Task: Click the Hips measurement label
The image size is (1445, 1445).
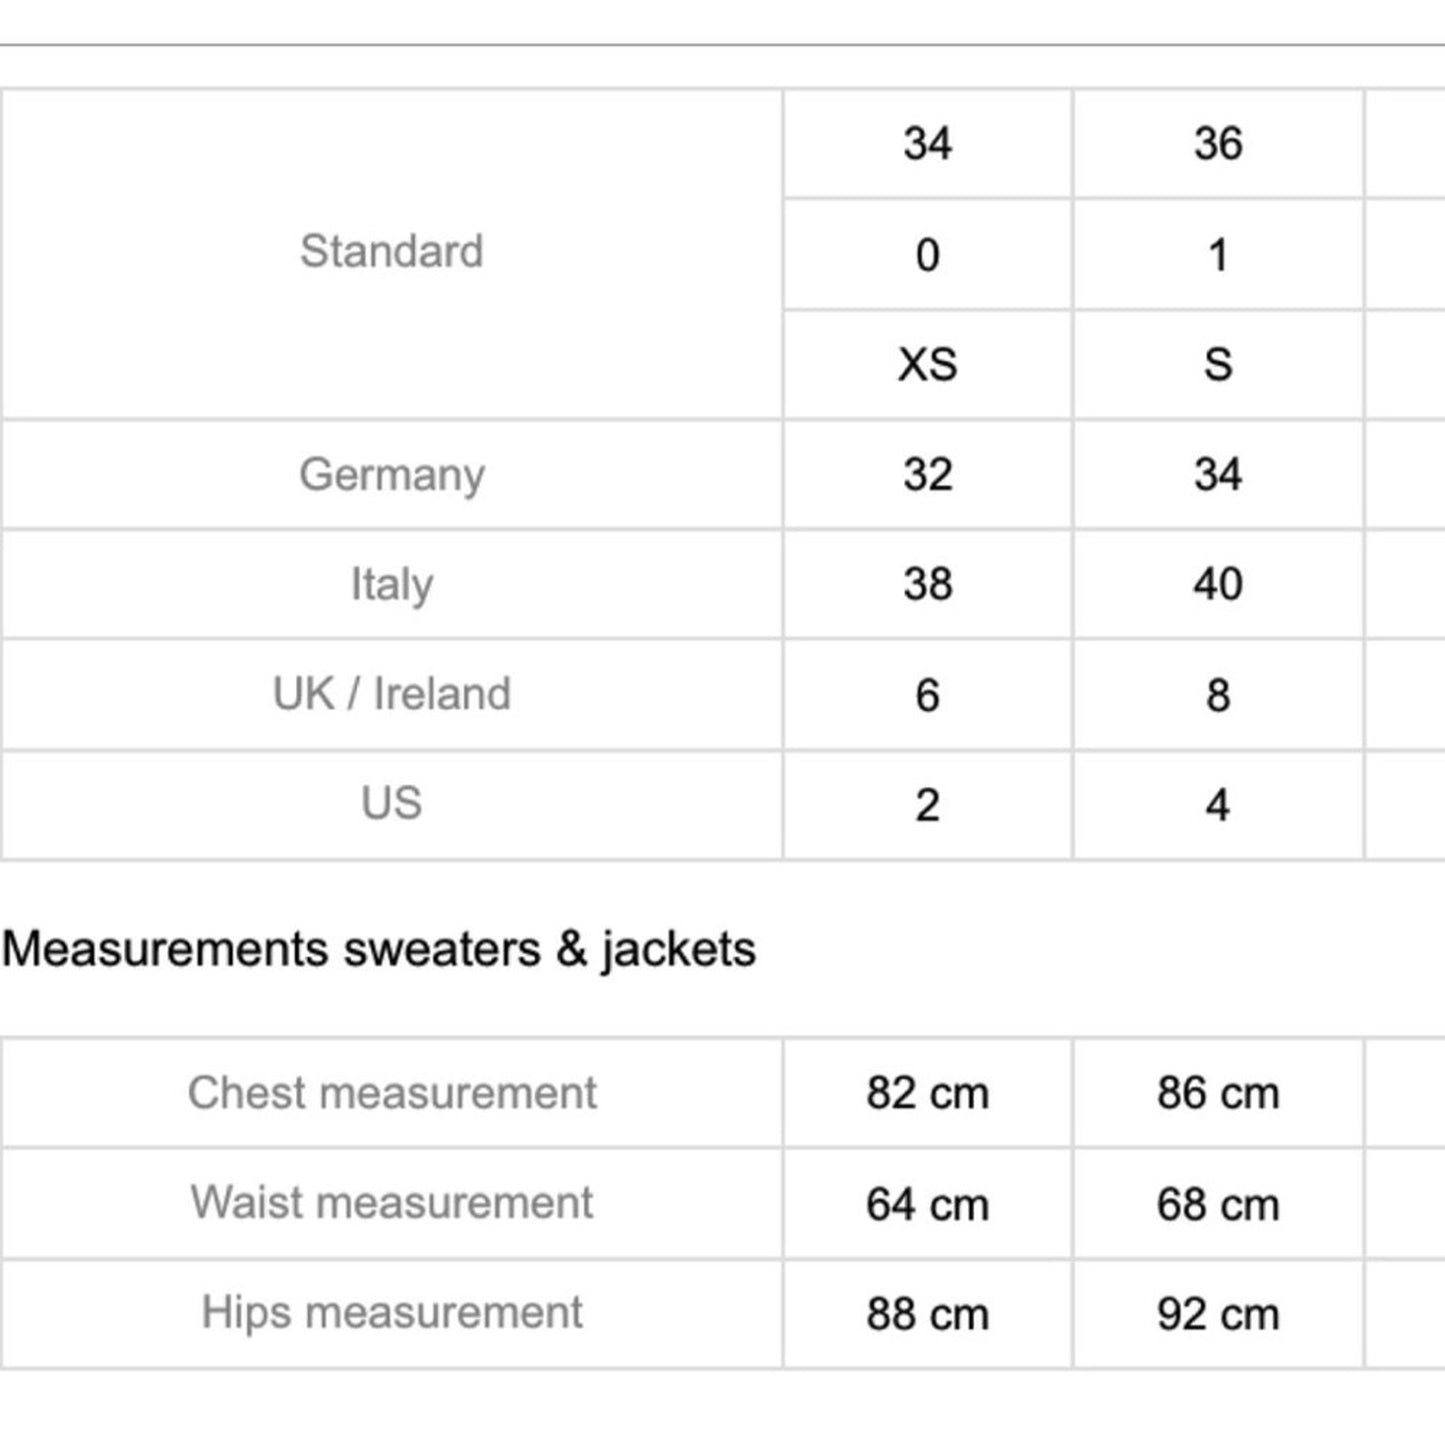Action: (x=391, y=1313)
